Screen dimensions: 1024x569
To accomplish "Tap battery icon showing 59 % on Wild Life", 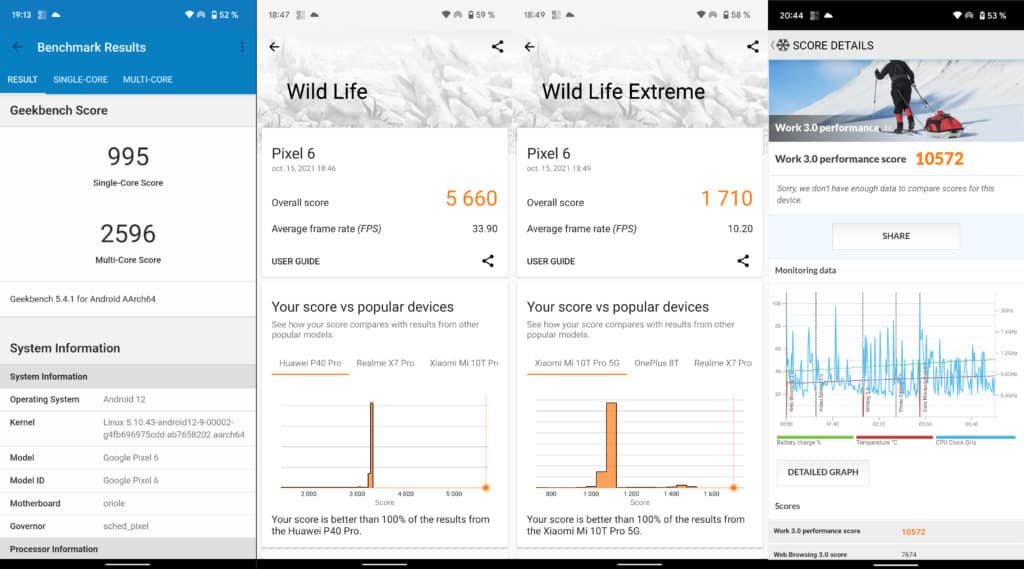I will [x=471, y=14].
